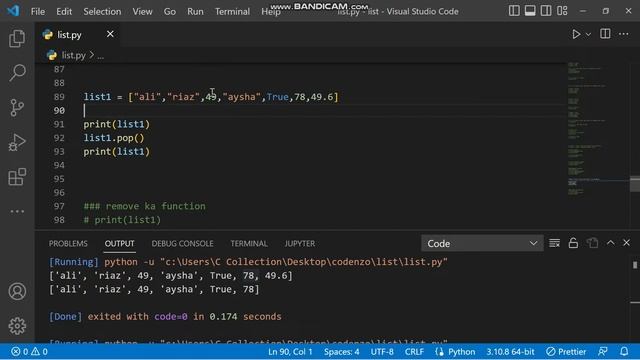This screenshot has width=640, height=360.
Task: Click line number 92 in gutter
Action: pyautogui.click(x=59, y=138)
